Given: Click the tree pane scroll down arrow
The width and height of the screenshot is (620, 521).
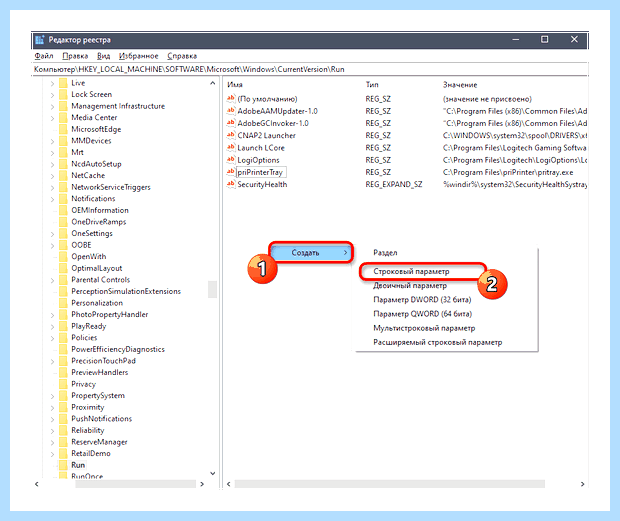Looking at the screenshot, I should click(x=213, y=473).
